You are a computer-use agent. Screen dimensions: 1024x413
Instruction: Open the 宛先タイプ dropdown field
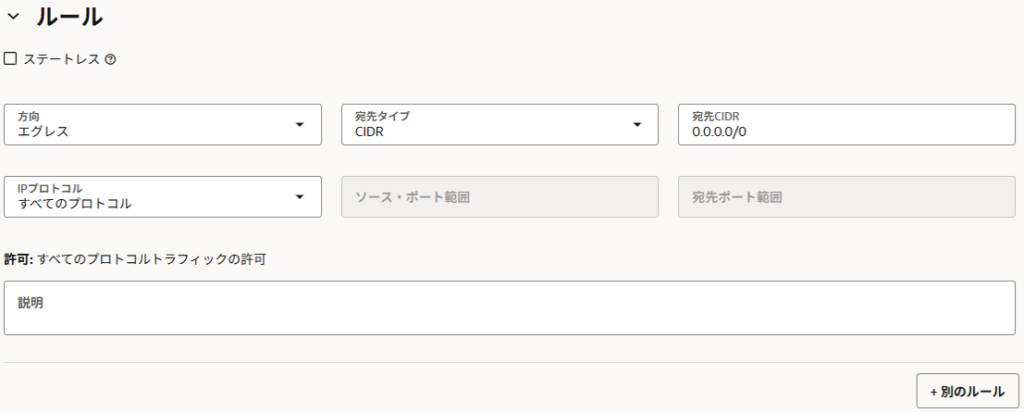point(486,124)
